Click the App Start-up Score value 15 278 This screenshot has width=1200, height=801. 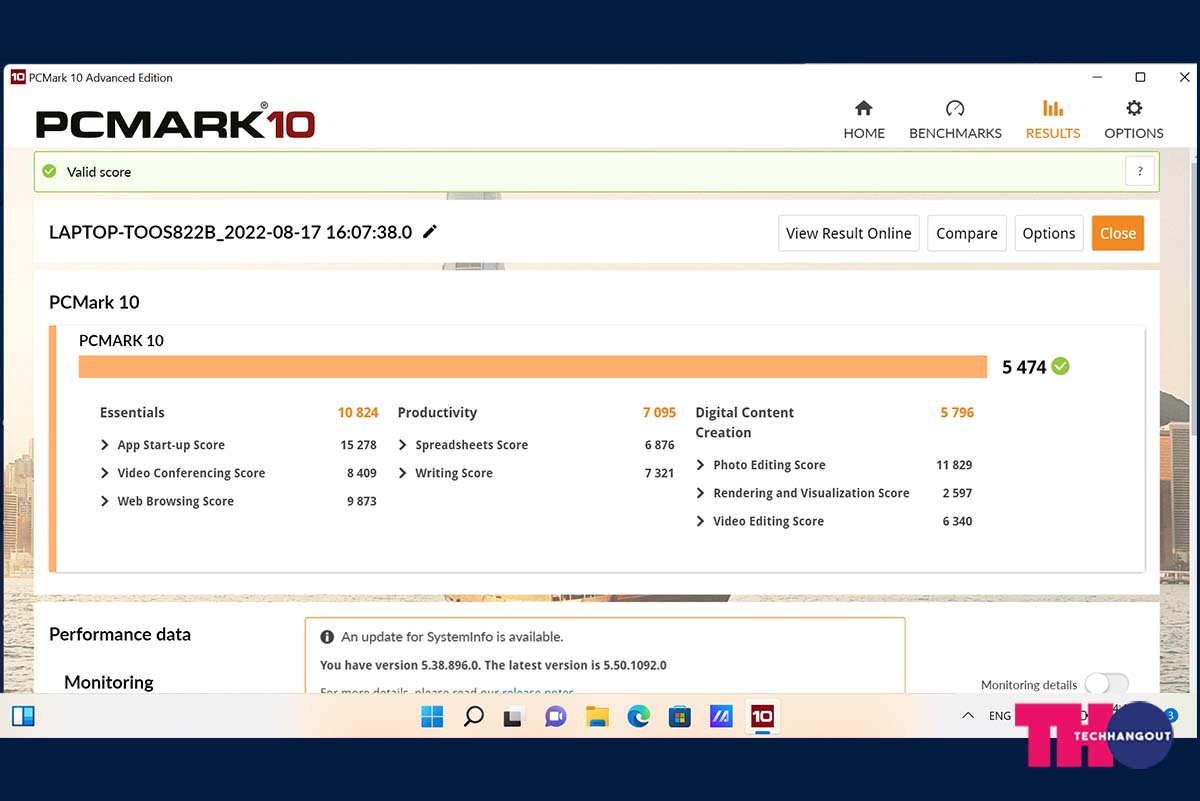pyautogui.click(x=358, y=445)
